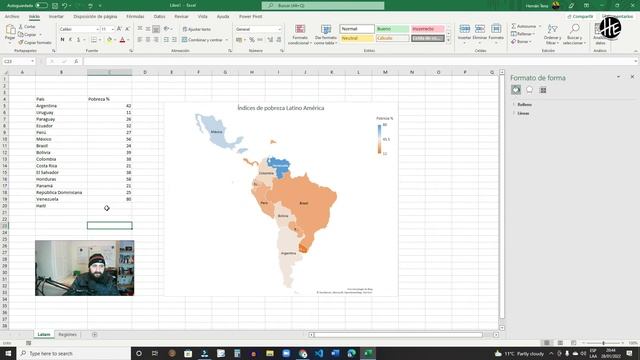Select the Size & Properties pane icon
Image resolution: width=640 pixels, height=360 pixels.
coord(543,90)
